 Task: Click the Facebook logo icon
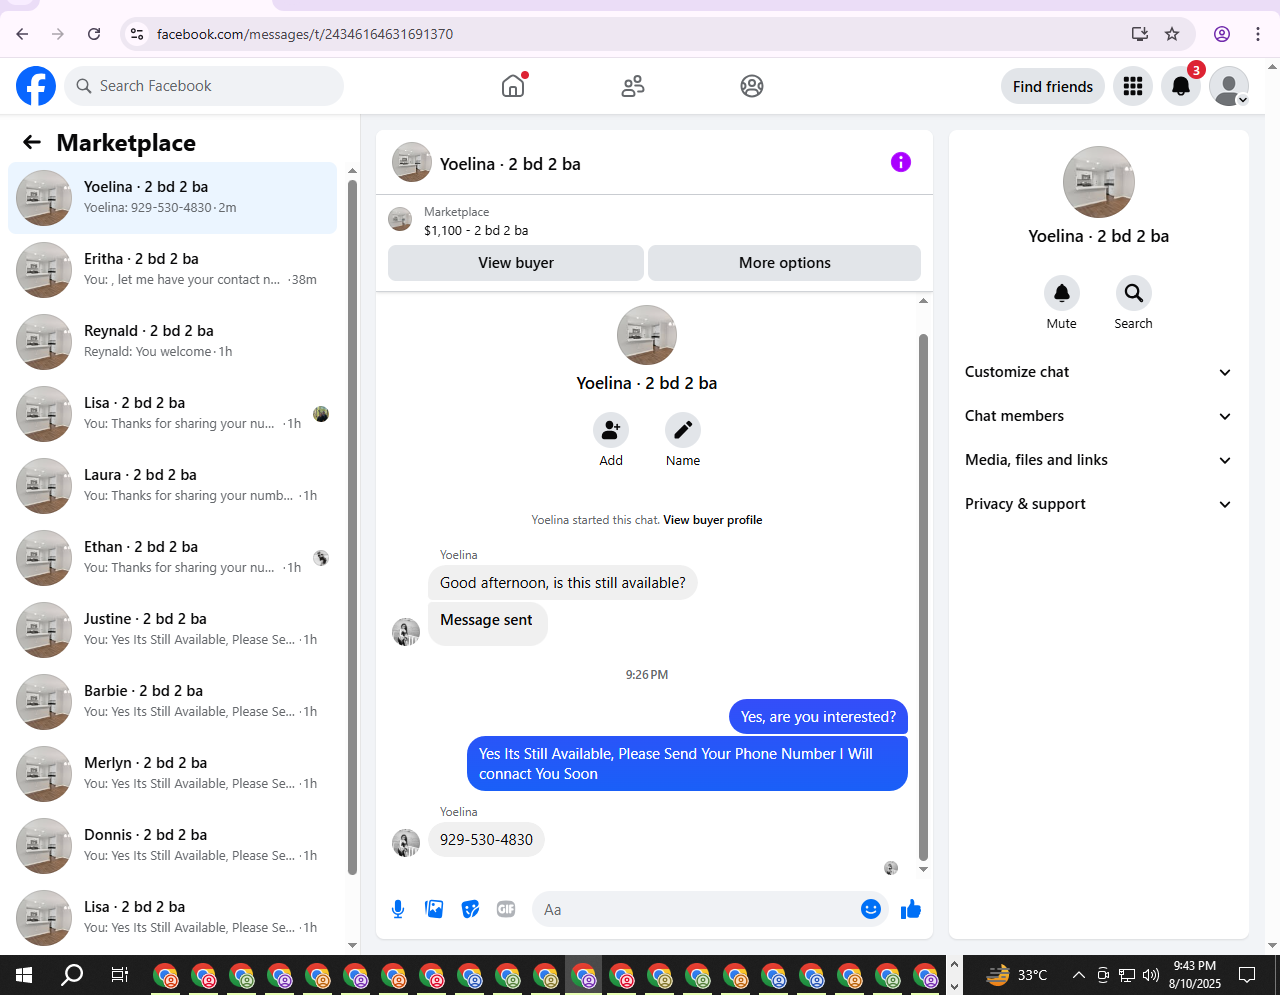pos(36,86)
